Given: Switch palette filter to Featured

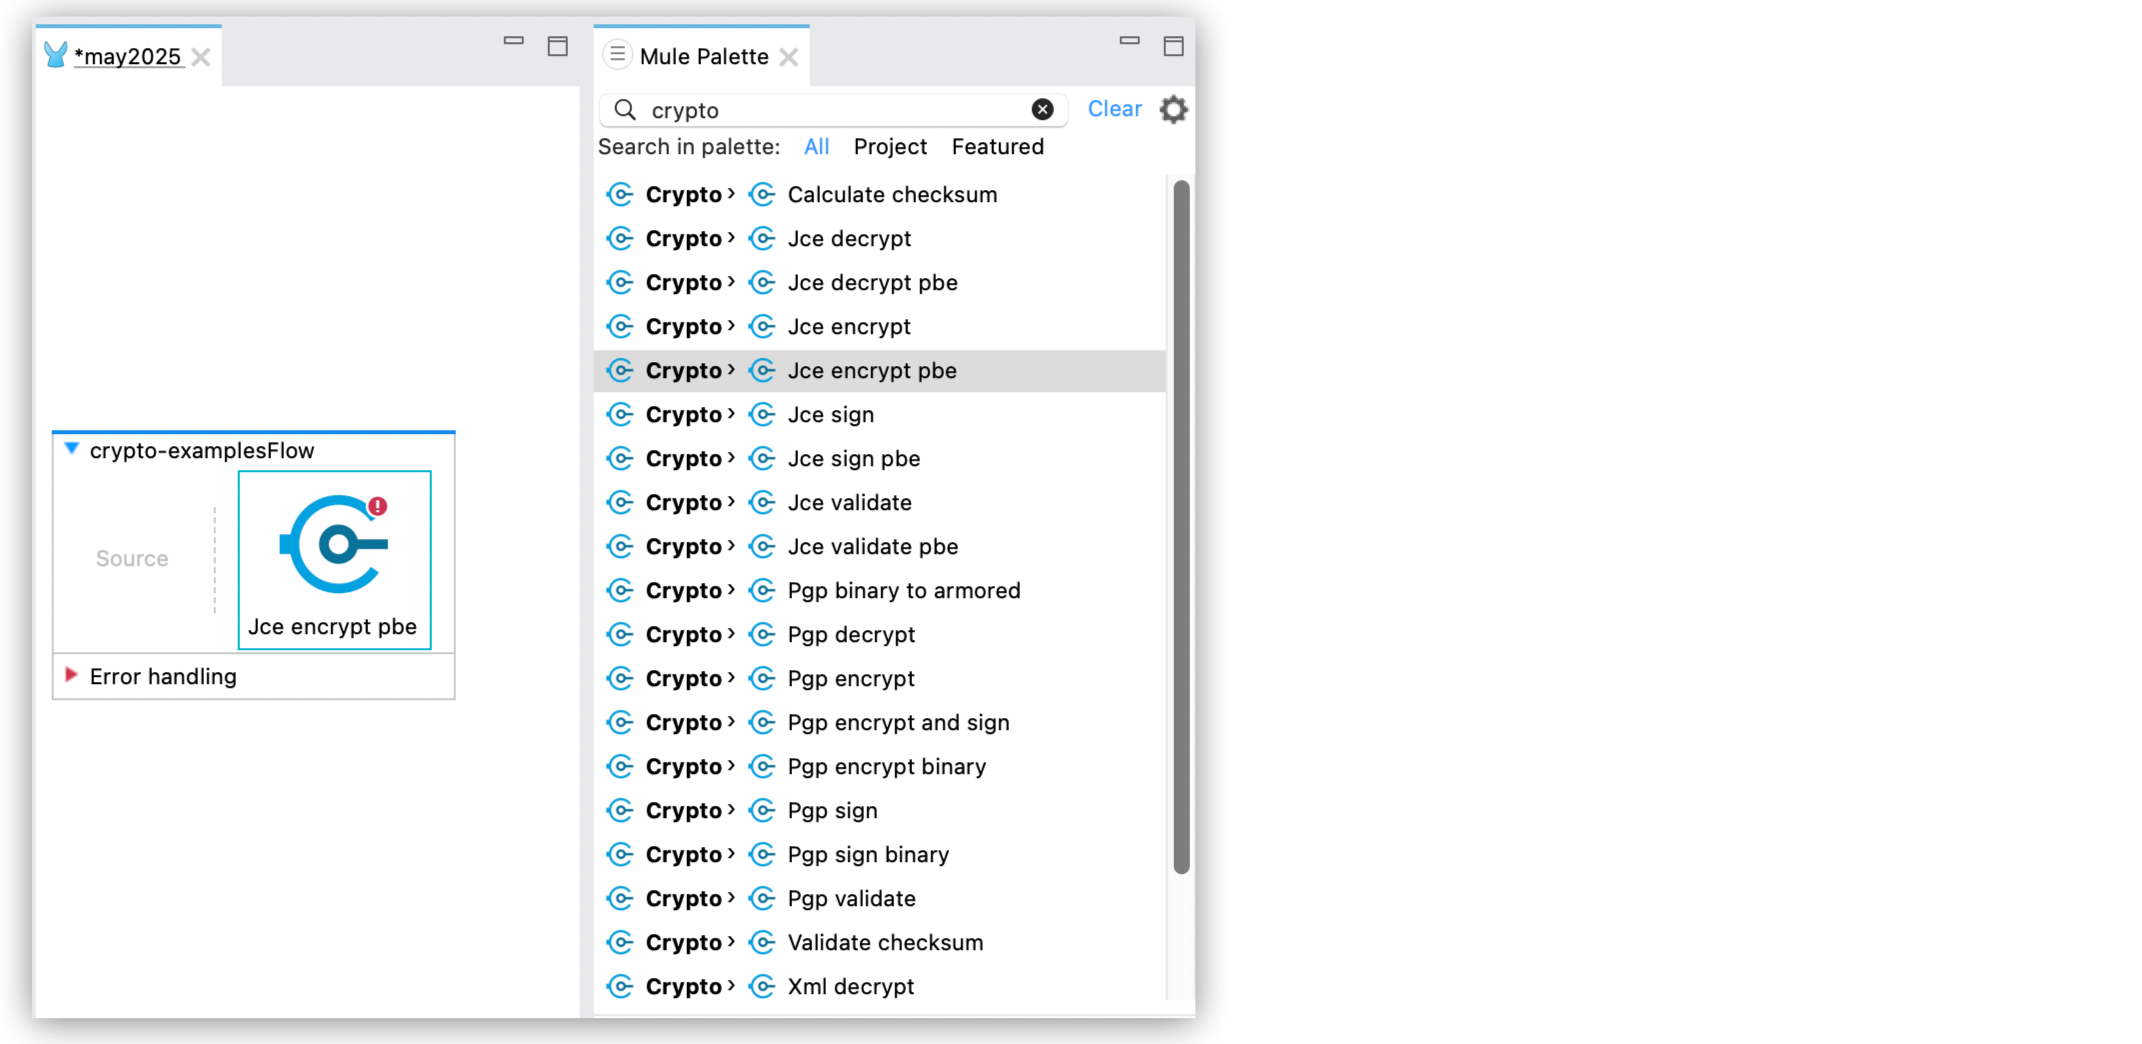Looking at the screenshot, I should tap(997, 147).
